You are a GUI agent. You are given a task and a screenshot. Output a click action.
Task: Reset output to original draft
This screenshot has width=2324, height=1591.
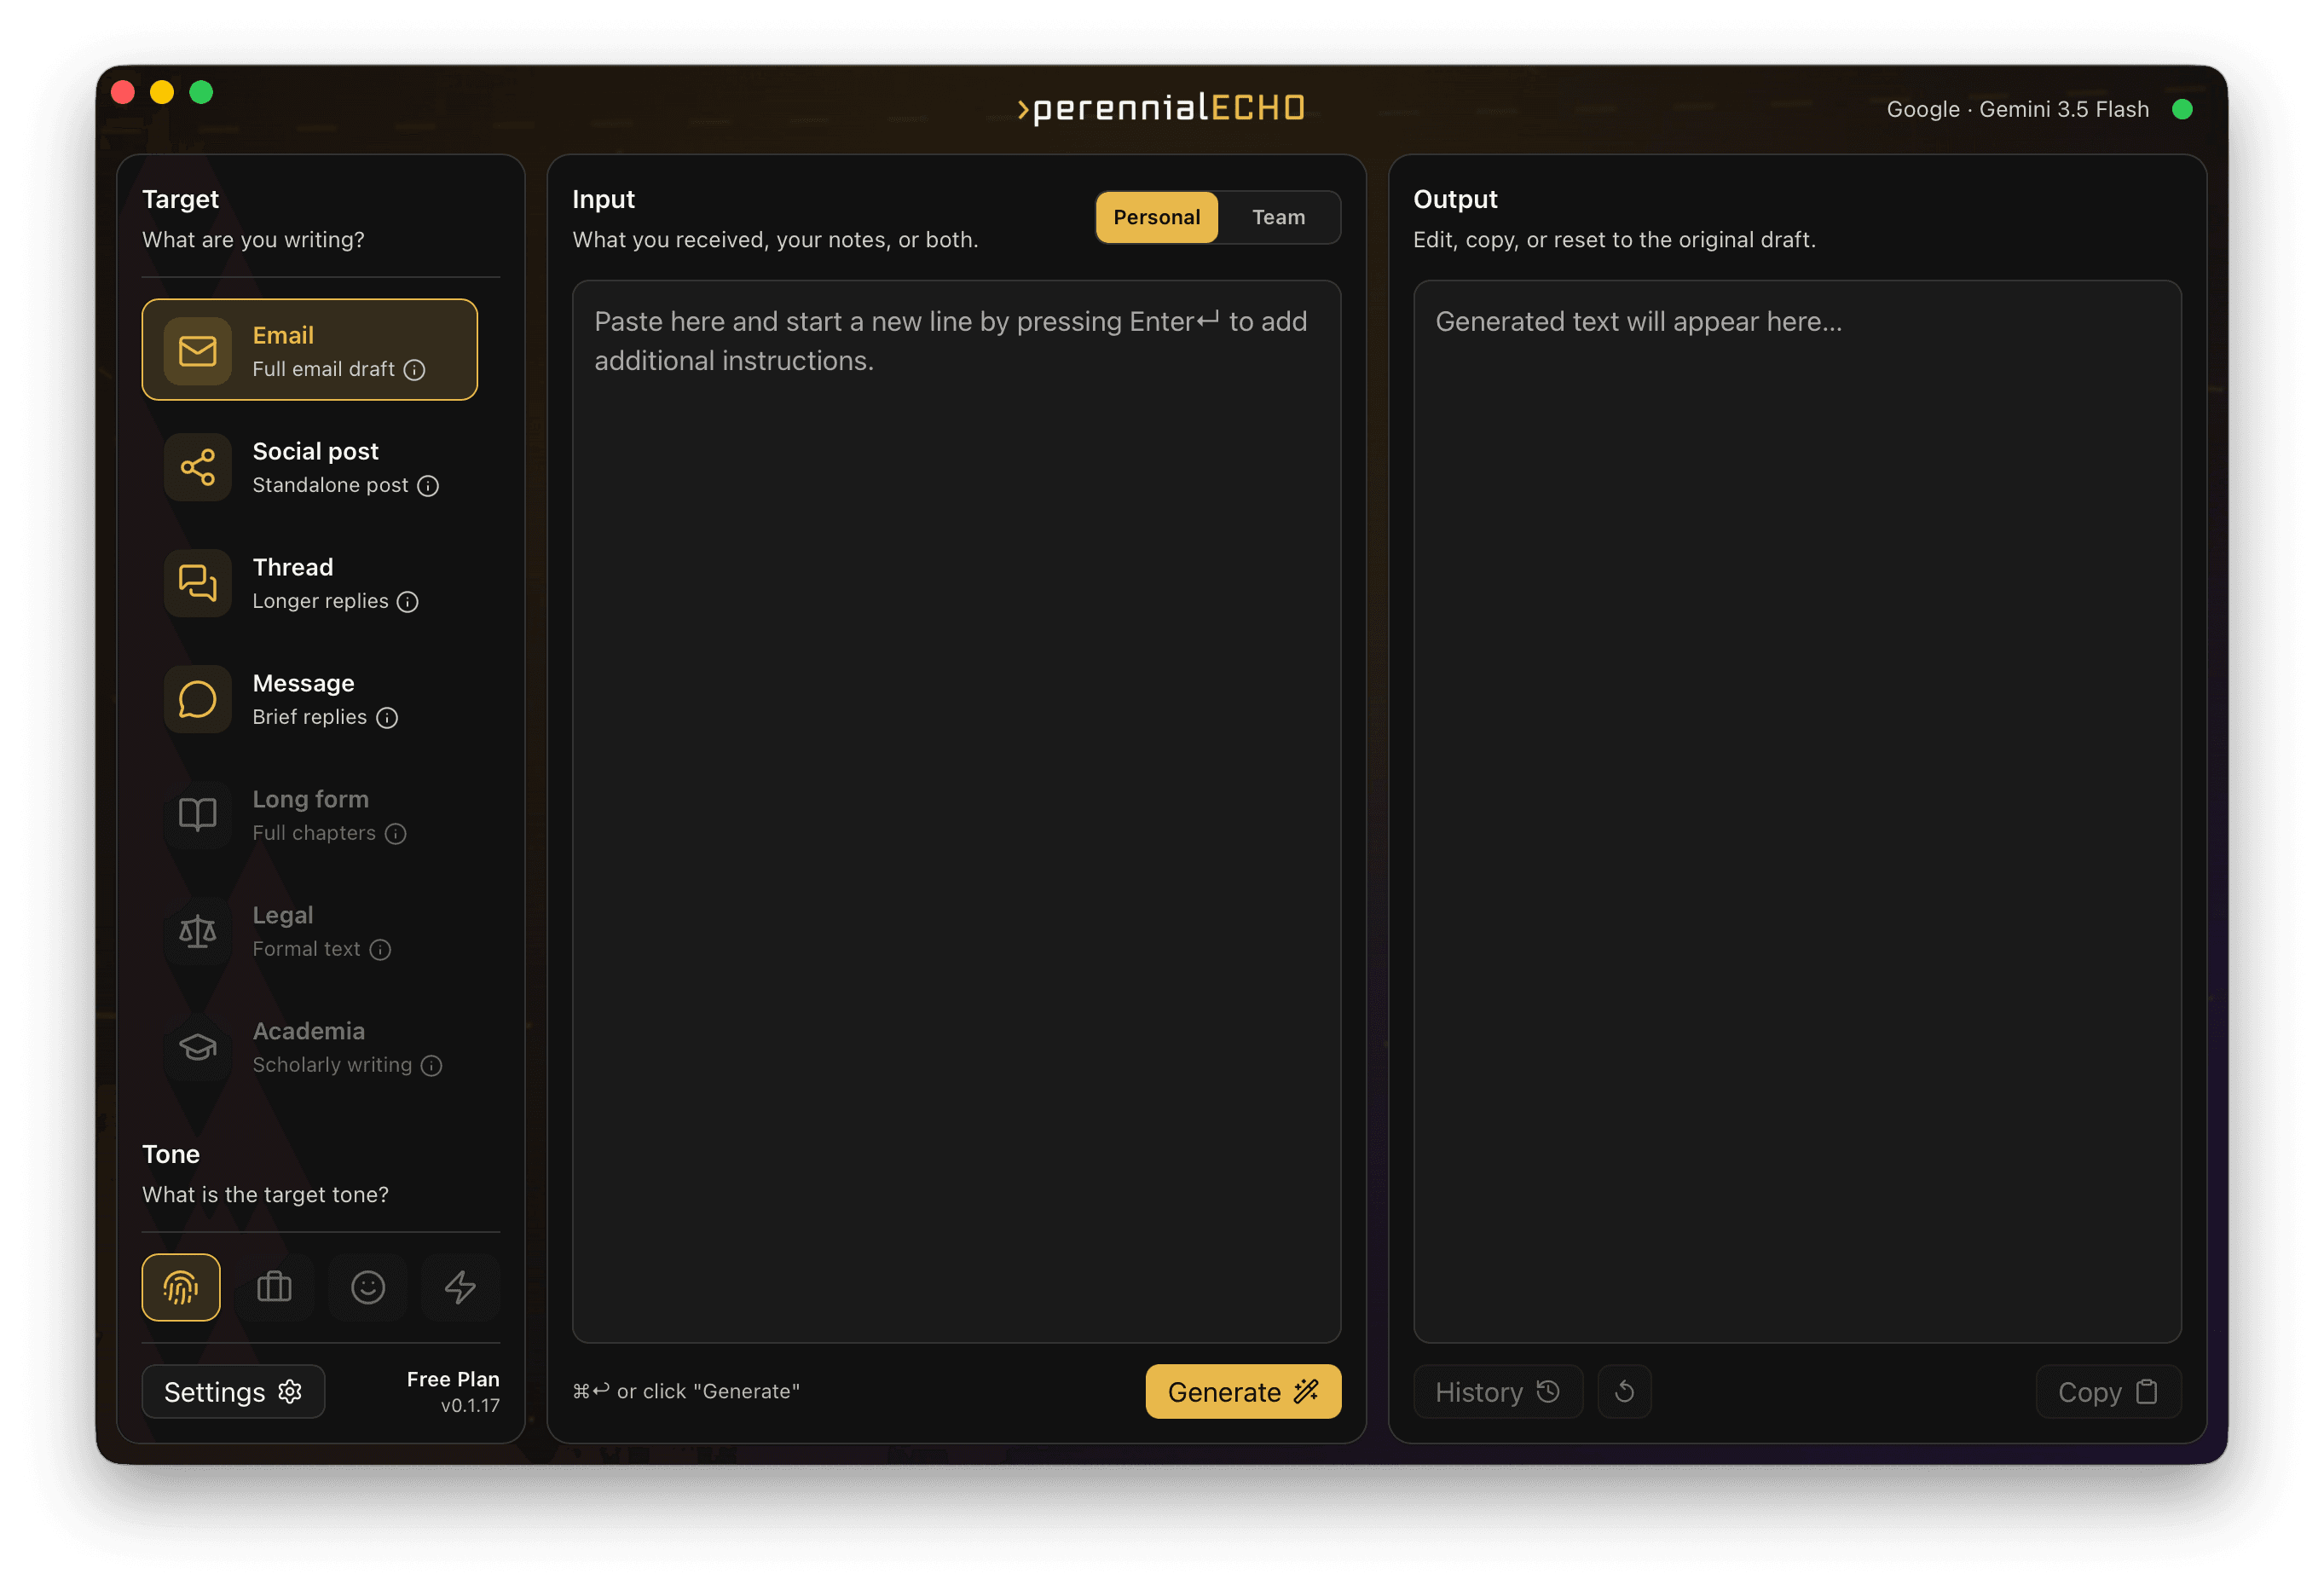click(x=1624, y=1391)
